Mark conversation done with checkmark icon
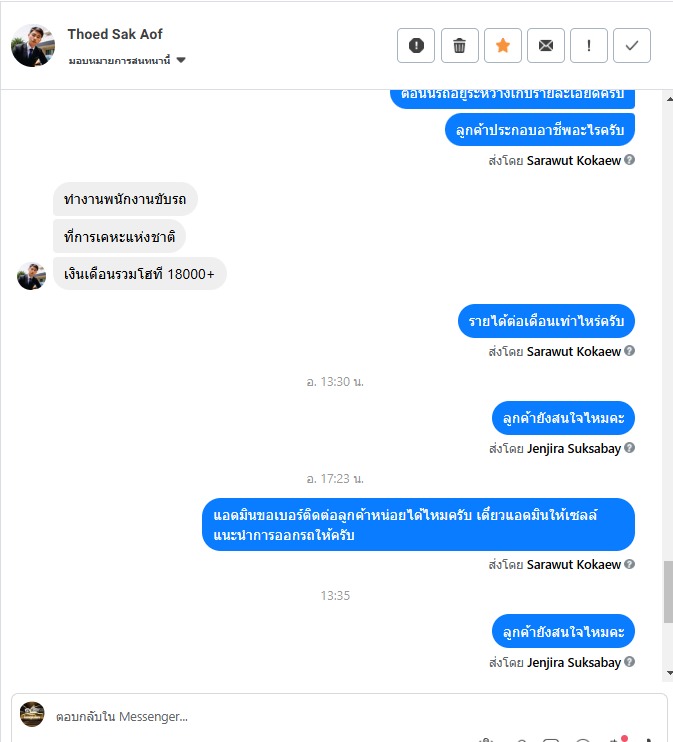Viewport: 673px width, 742px height. (x=632, y=45)
